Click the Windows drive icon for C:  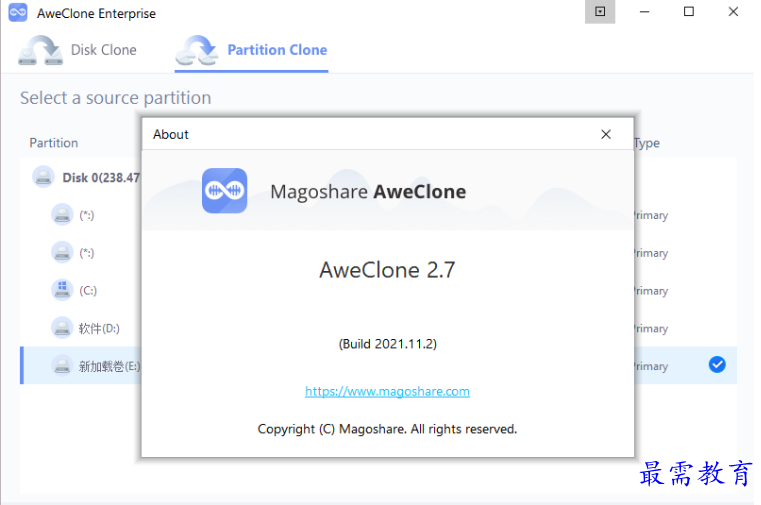click(x=63, y=292)
